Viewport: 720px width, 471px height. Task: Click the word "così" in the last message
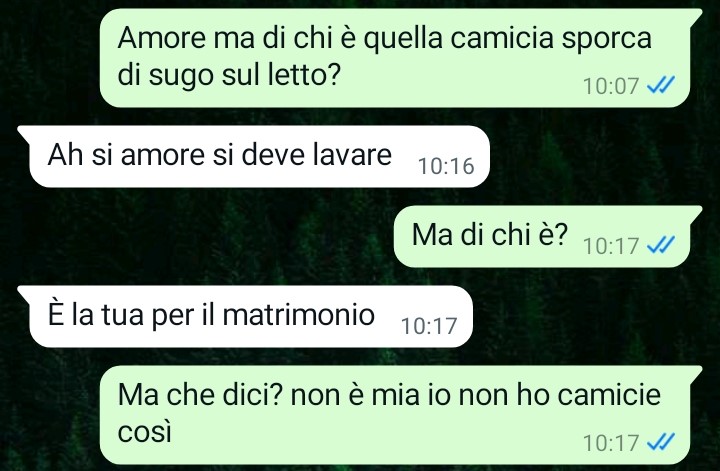tap(144, 432)
